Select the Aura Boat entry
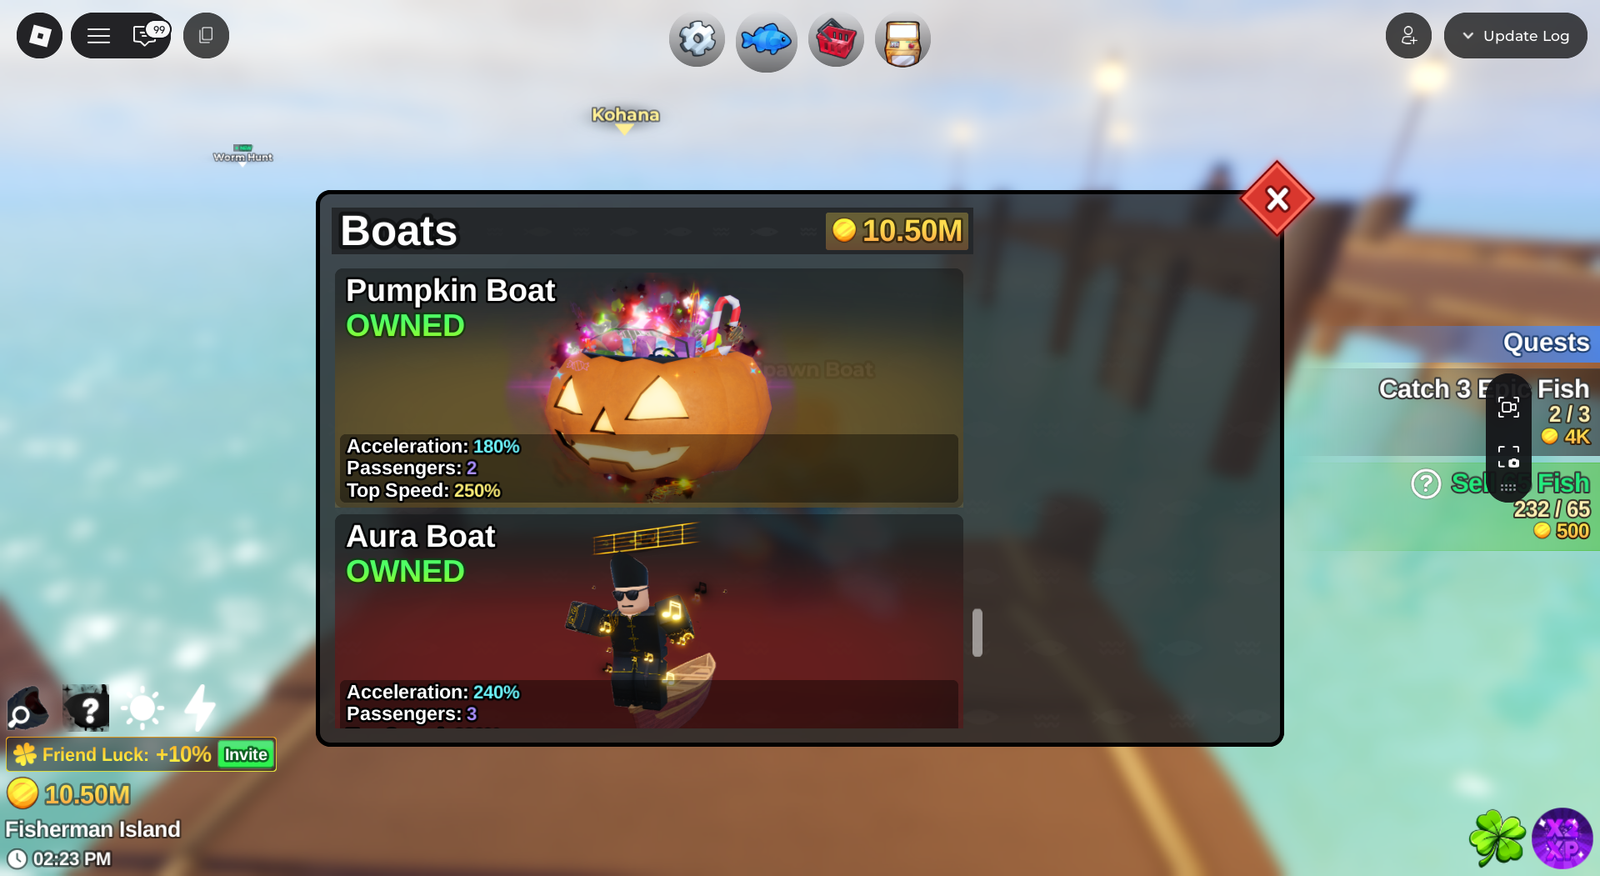This screenshot has width=1600, height=876. coord(649,621)
